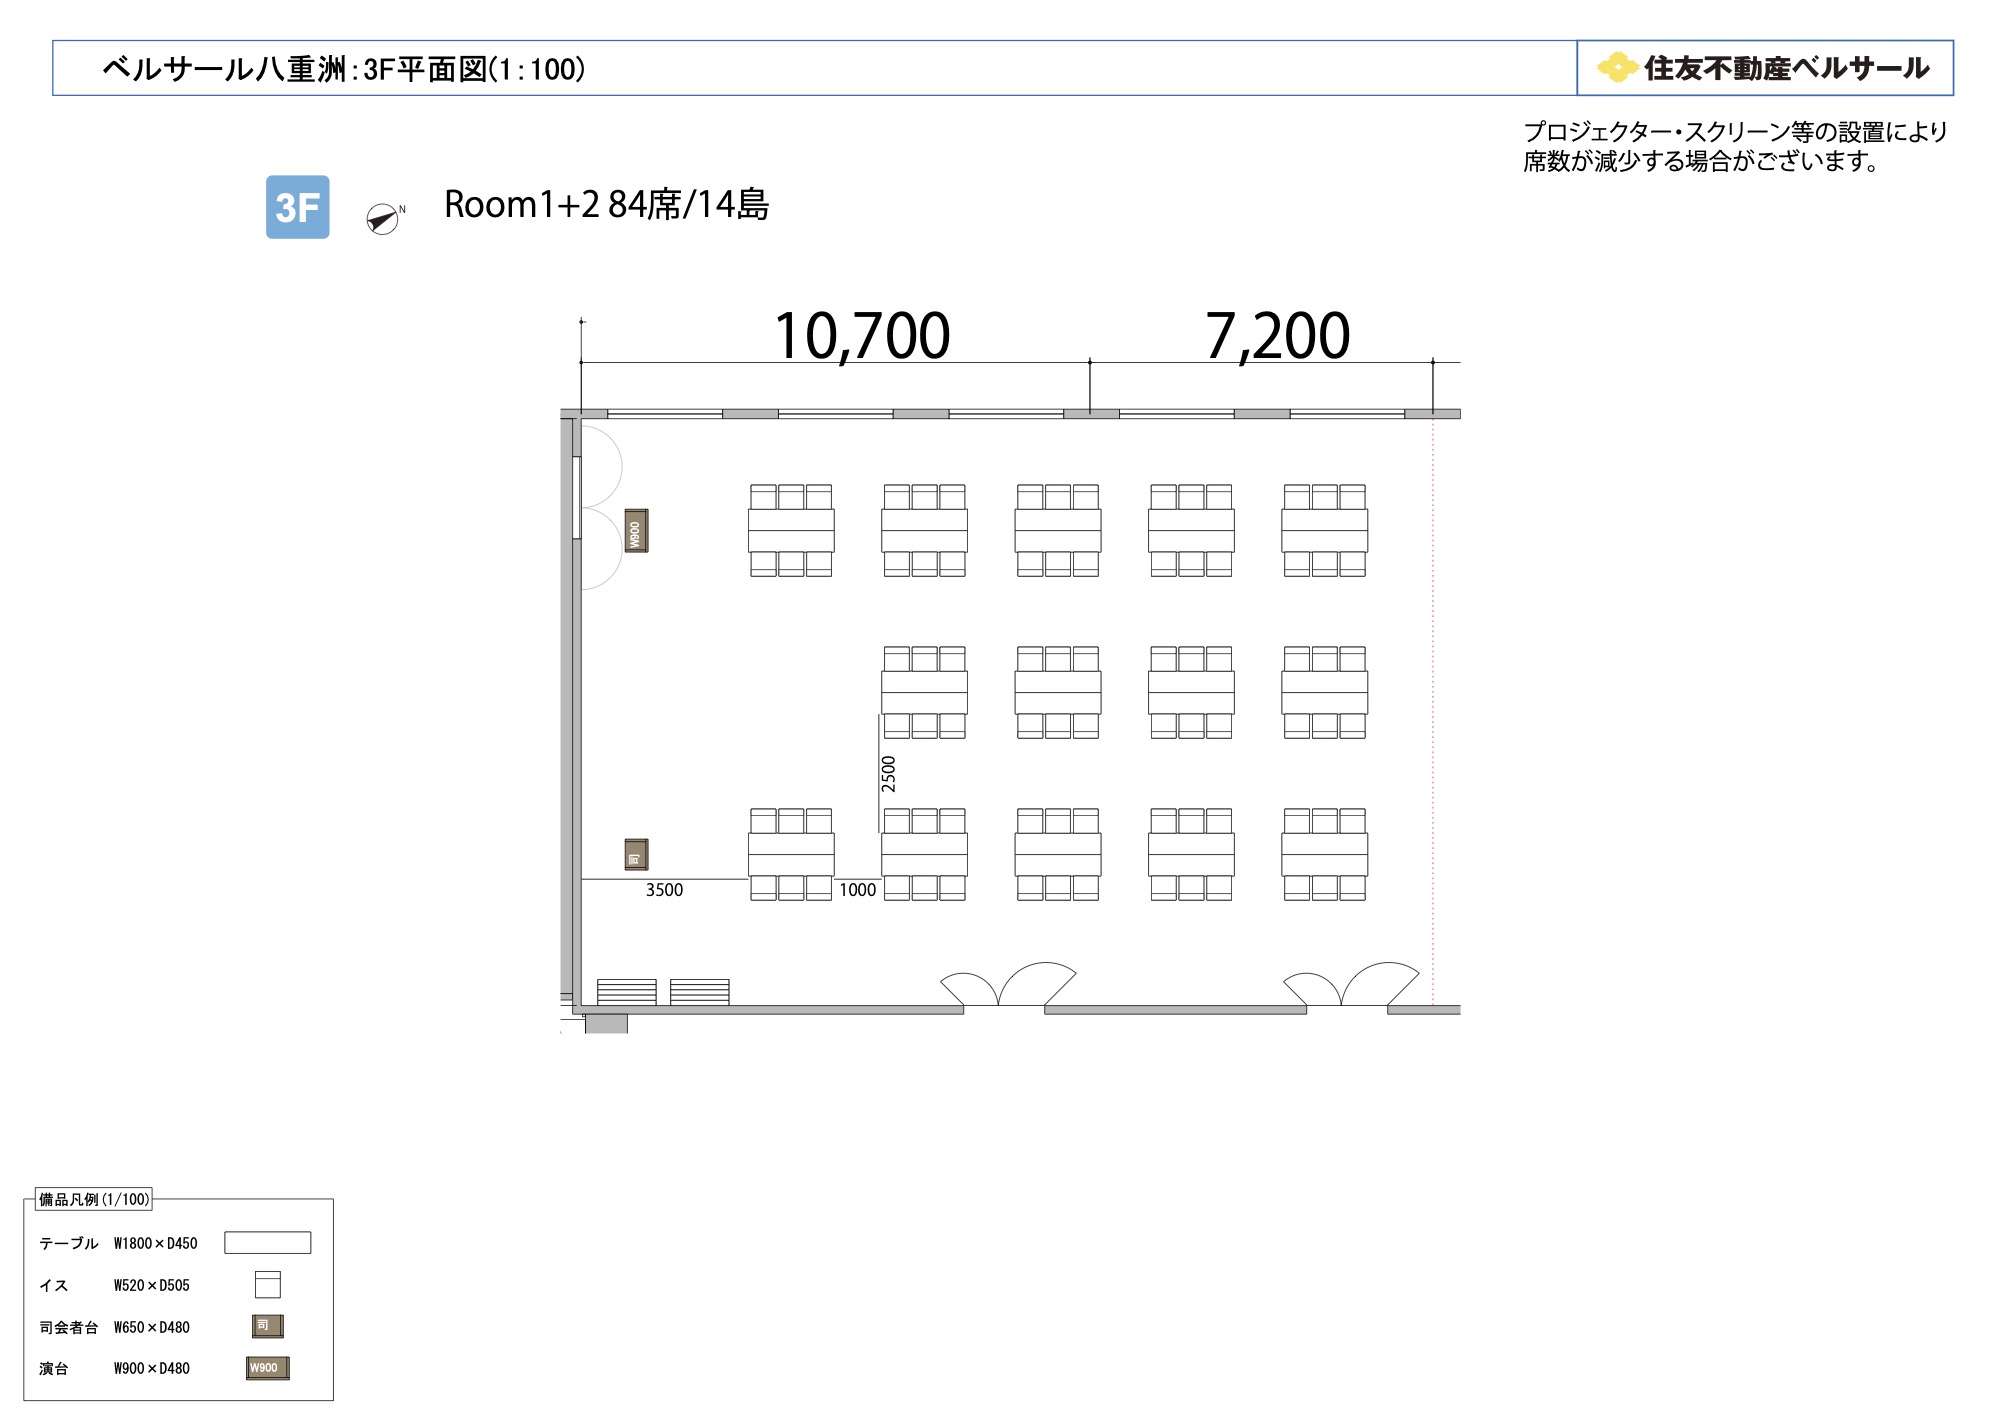2000x1414 pixels.
Task: Click the MC stand sample in the legend
Action: coord(267,1326)
